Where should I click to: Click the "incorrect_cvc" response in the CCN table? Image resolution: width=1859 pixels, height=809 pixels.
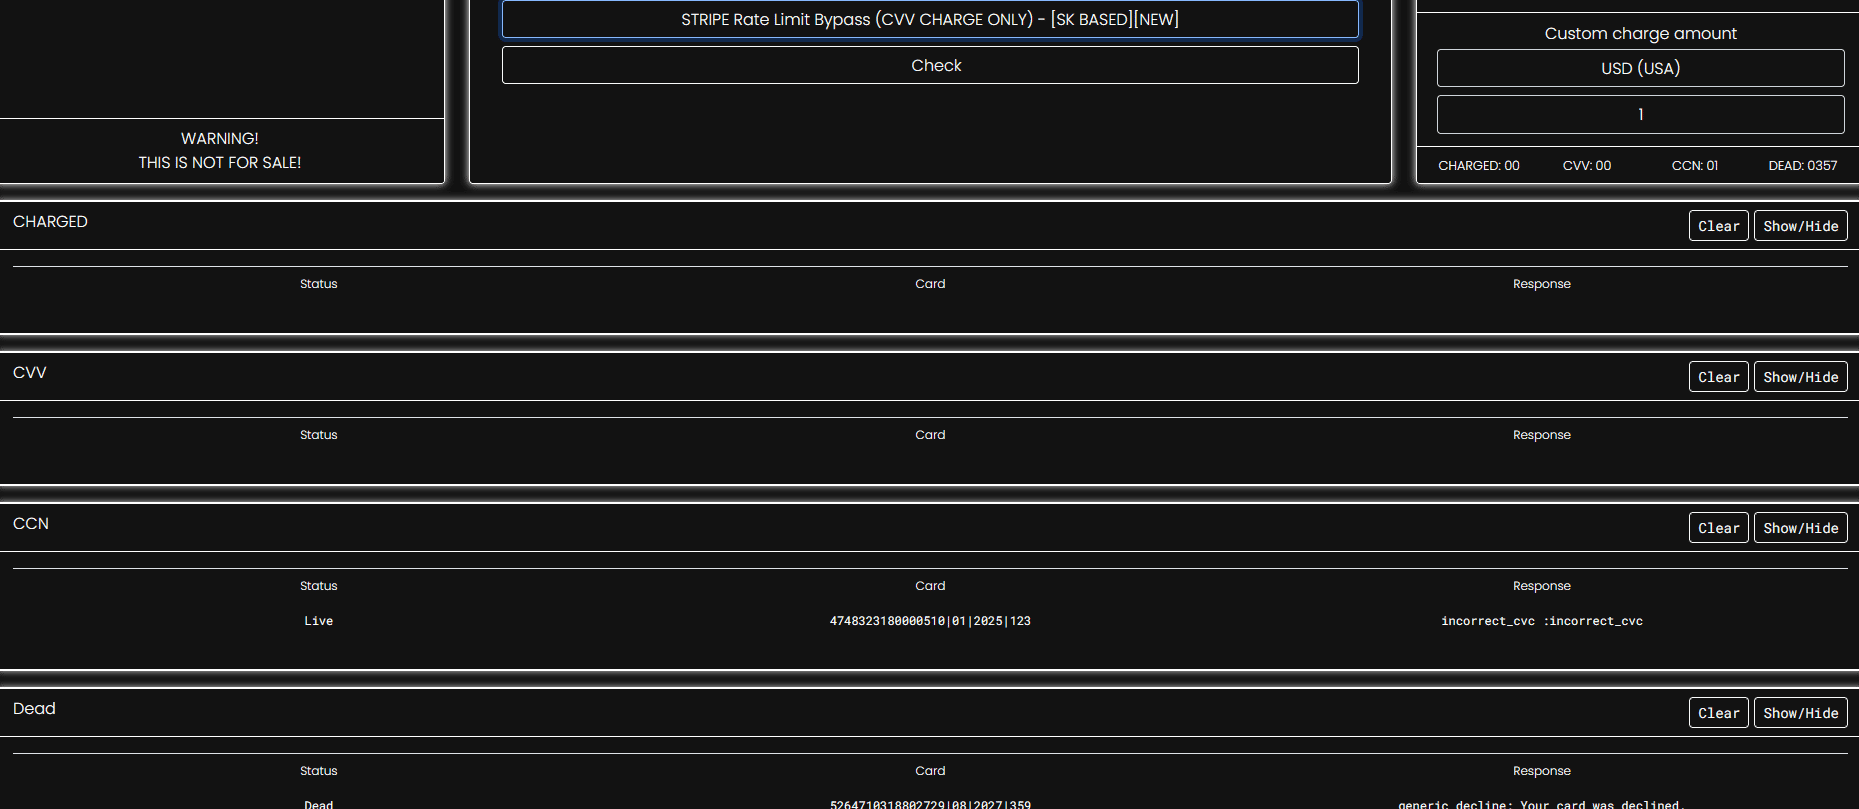(x=1542, y=621)
